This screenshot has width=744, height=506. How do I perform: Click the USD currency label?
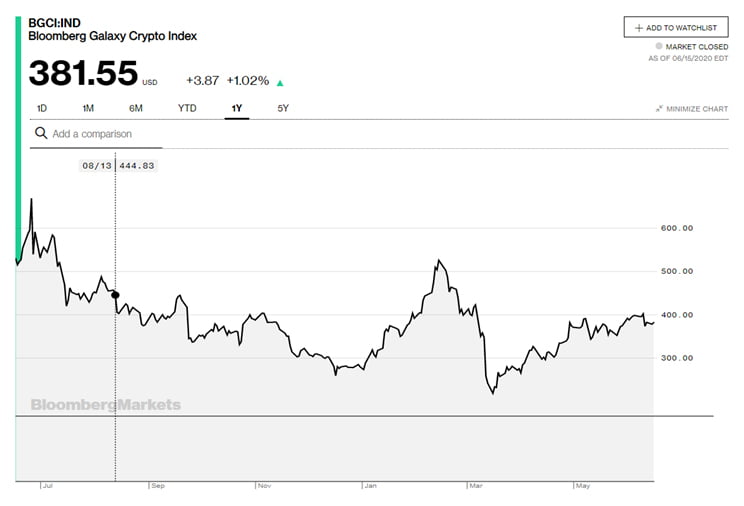pos(149,83)
